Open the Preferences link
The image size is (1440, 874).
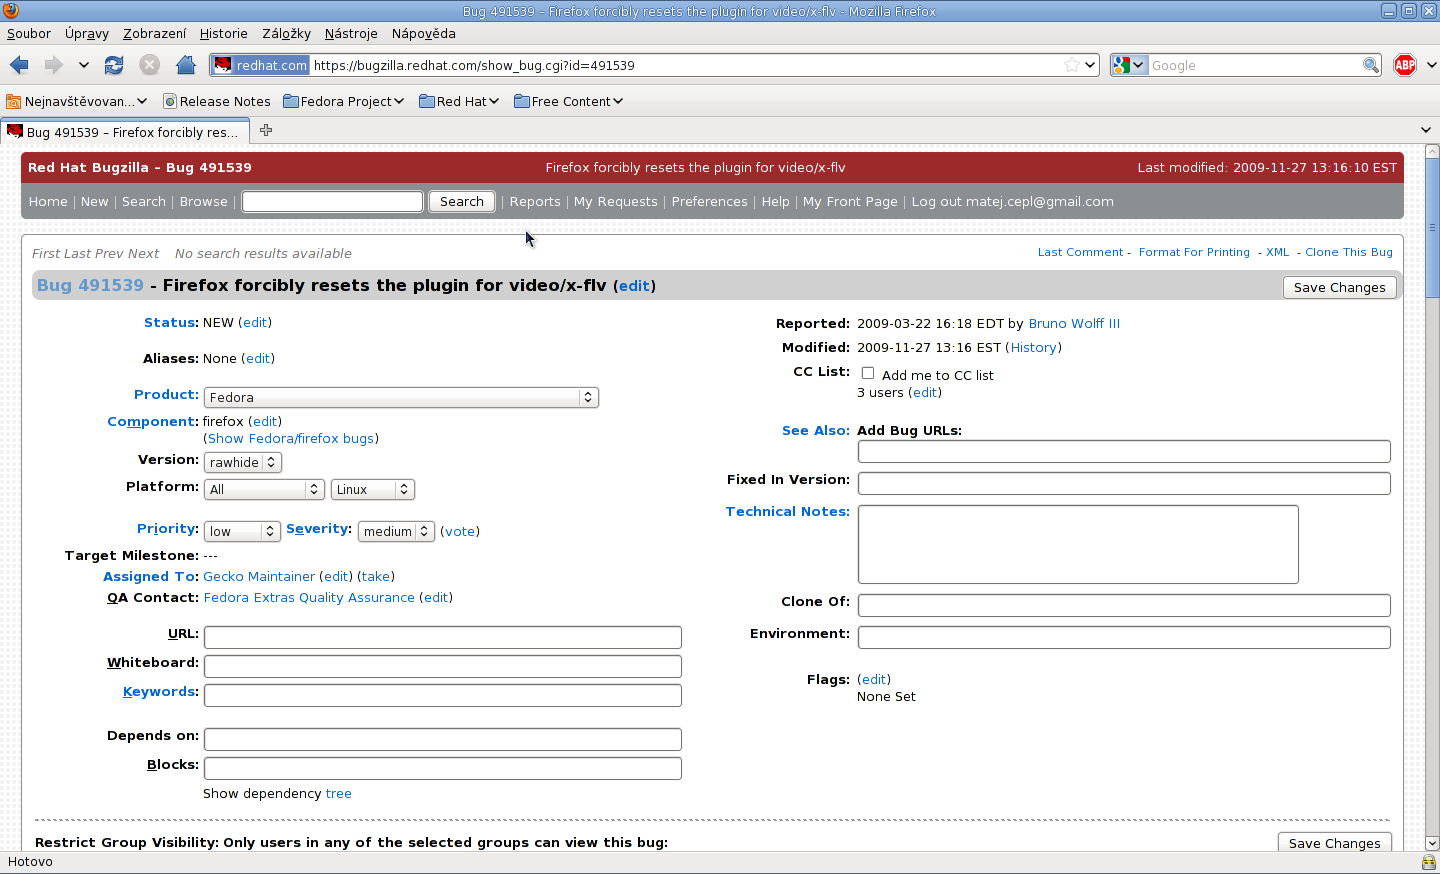tap(709, 201)
